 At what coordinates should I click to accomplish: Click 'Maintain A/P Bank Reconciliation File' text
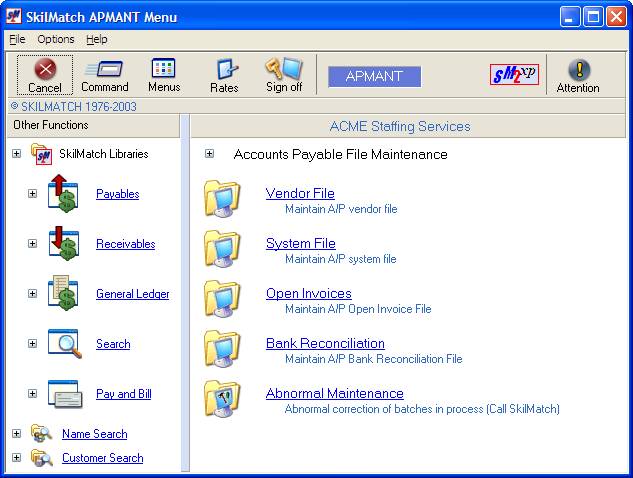373,359
